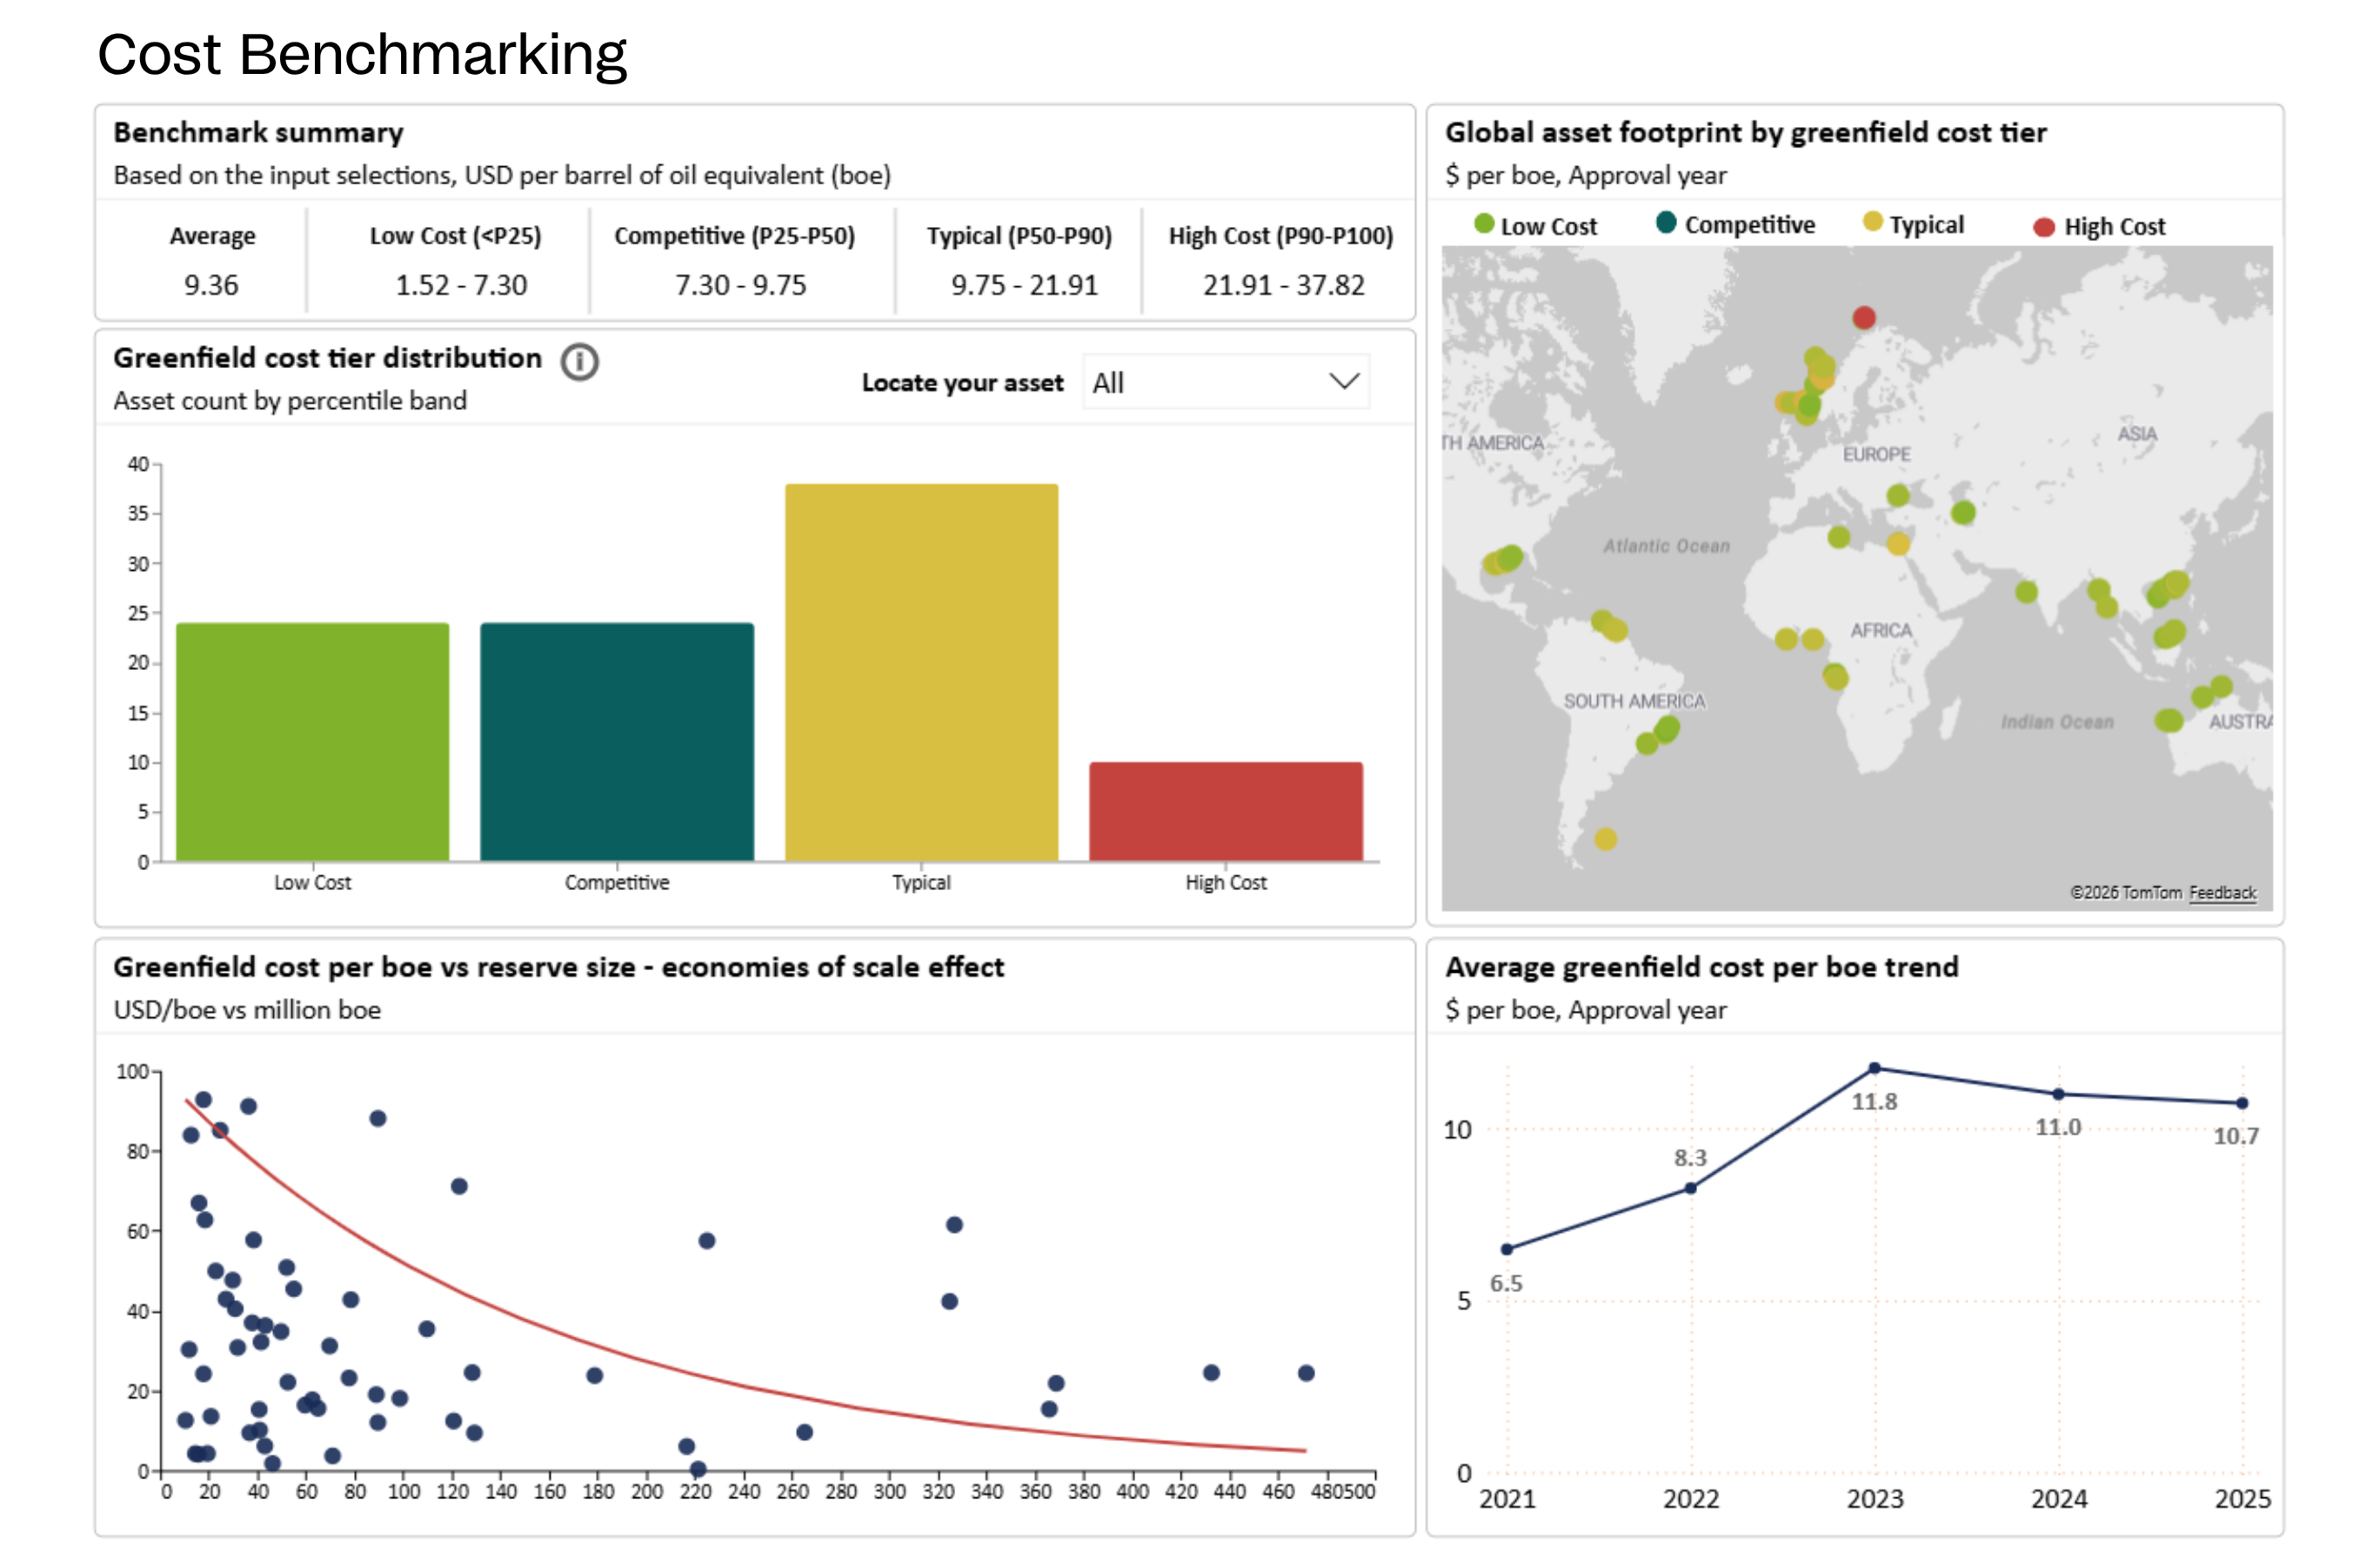2380x1547 pixels.
Task: Click the red High Cost map marker near the map's top edge
Action: [1863, 318]
